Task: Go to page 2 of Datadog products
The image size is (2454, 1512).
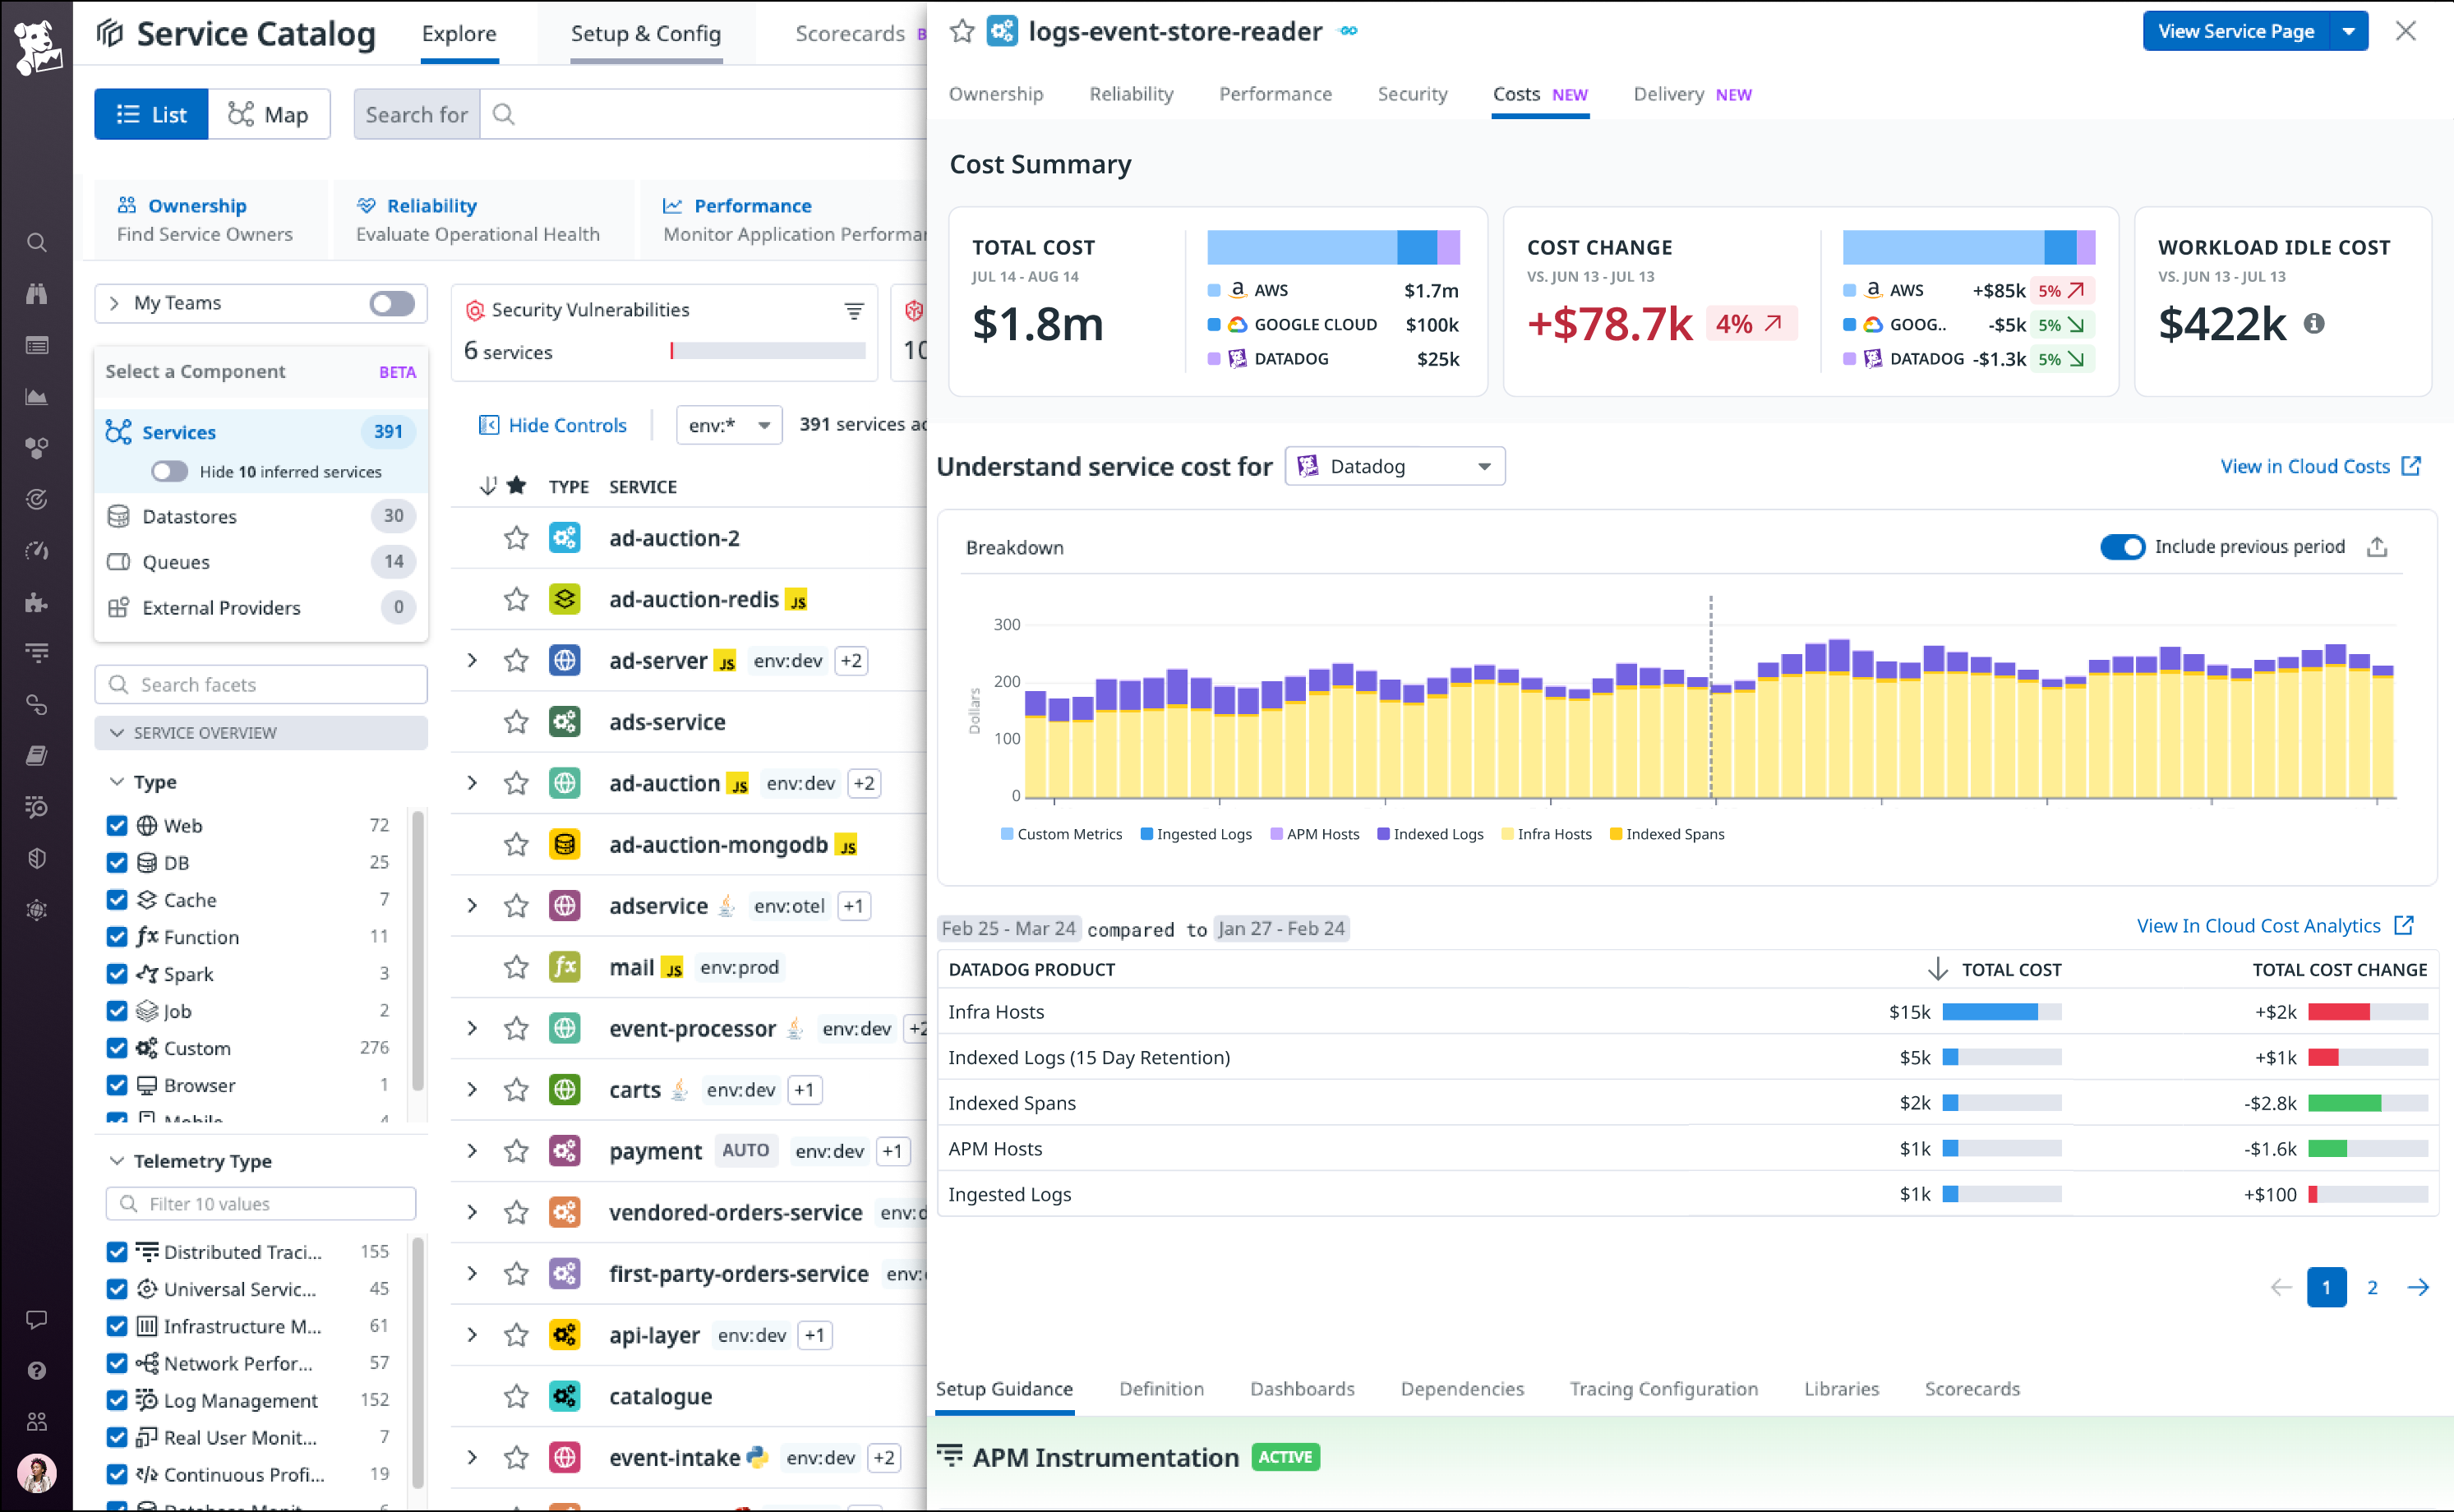Action: point(2373,1287)
